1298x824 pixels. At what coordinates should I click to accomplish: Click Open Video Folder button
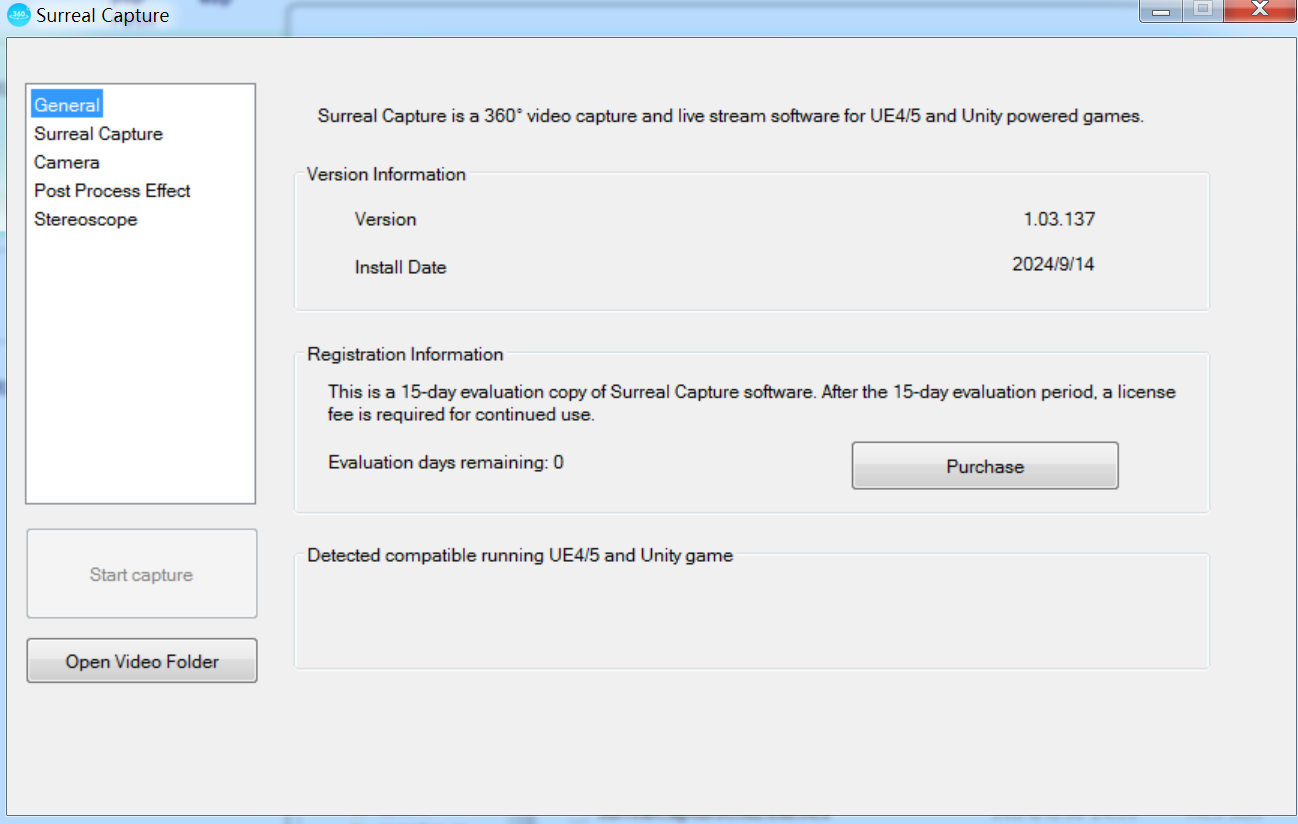(142, 661)
